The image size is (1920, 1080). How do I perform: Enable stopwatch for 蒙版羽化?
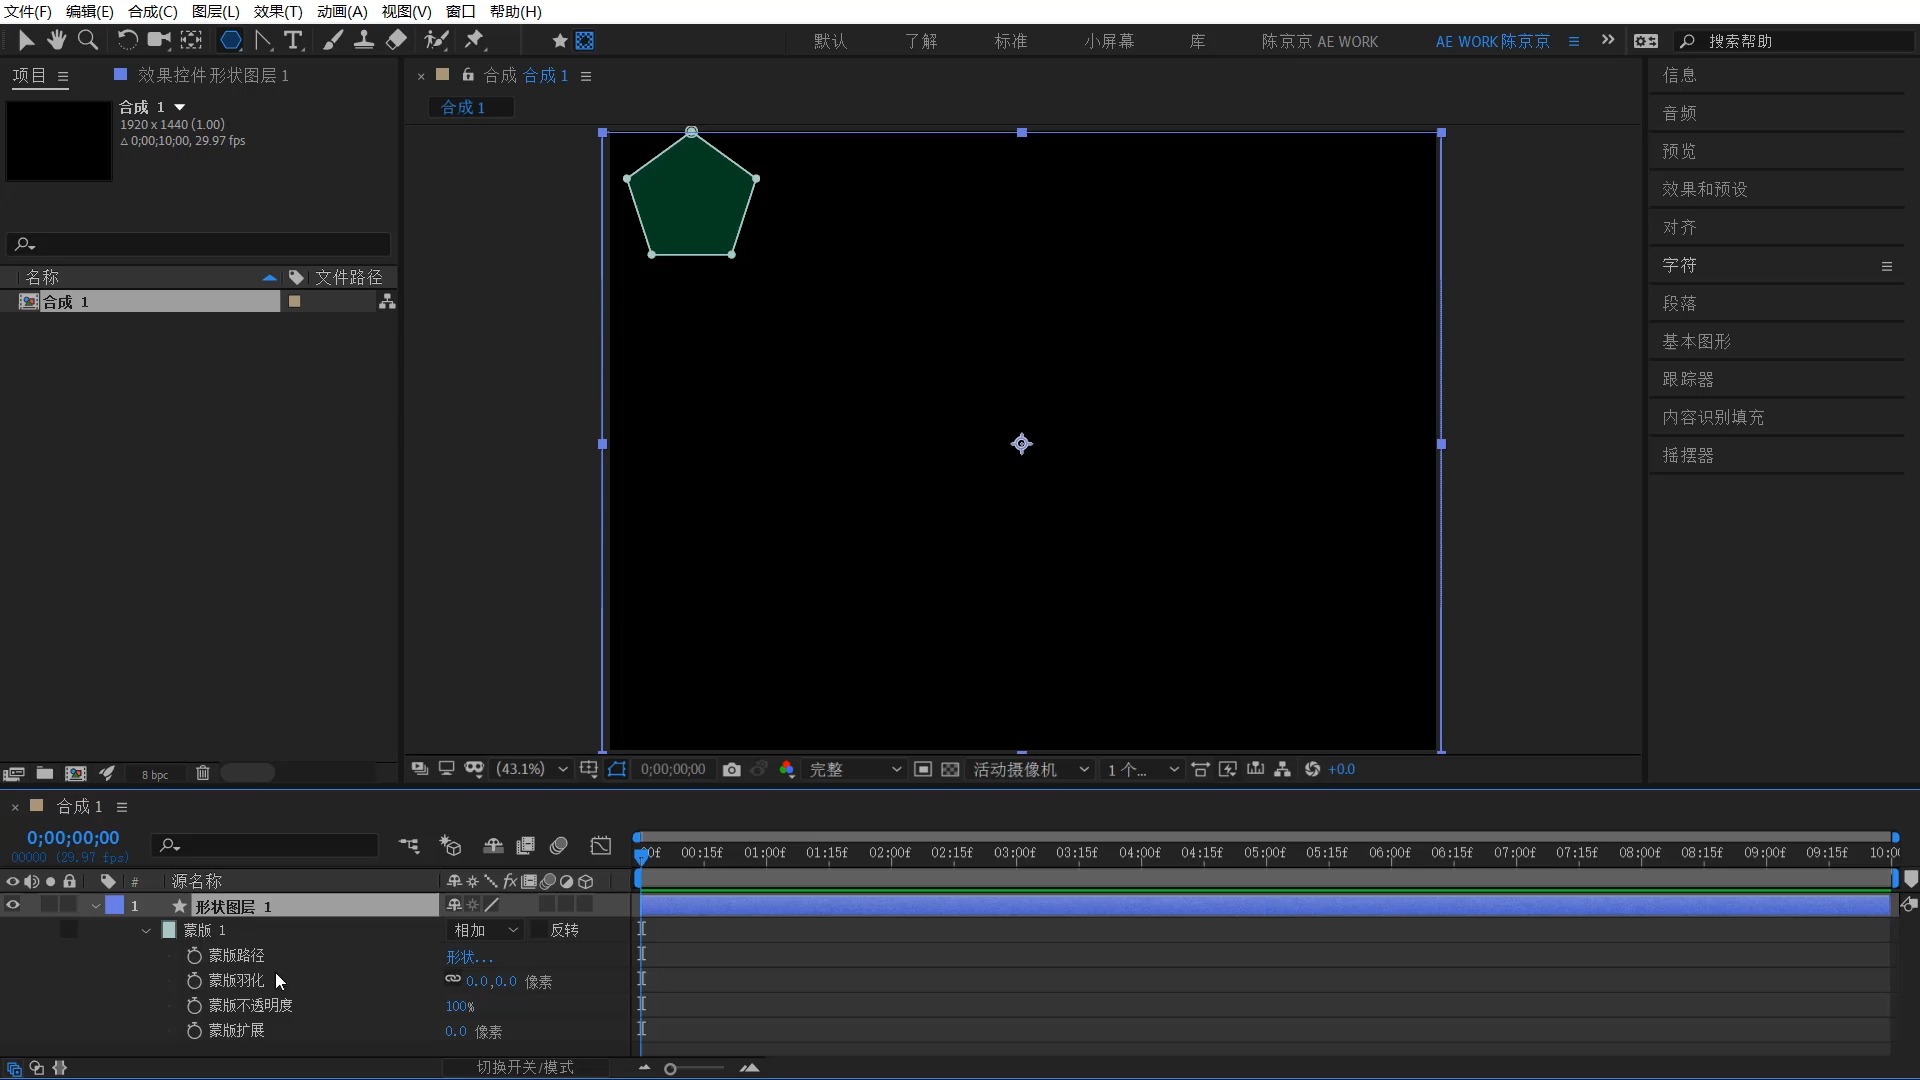(195, 981)
